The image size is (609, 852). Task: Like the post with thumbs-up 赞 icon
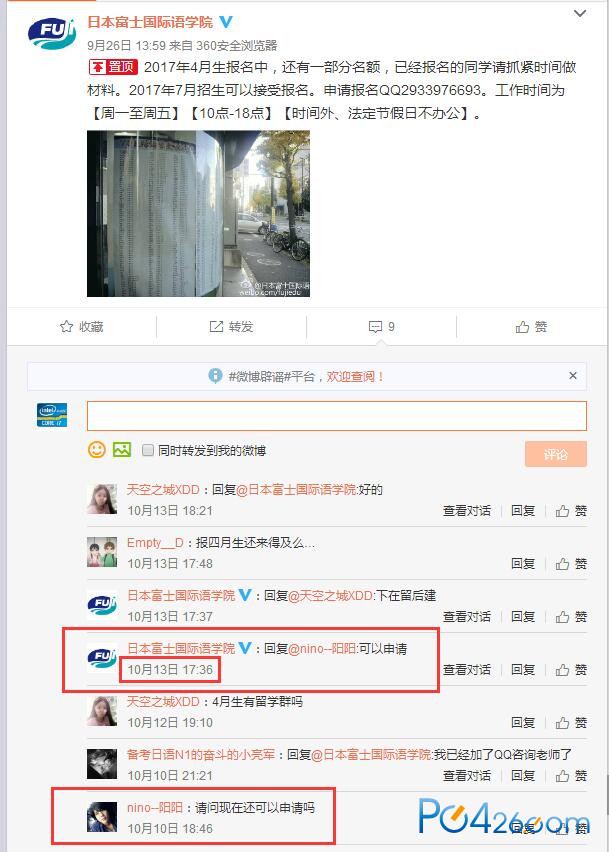tap(522, 327)
